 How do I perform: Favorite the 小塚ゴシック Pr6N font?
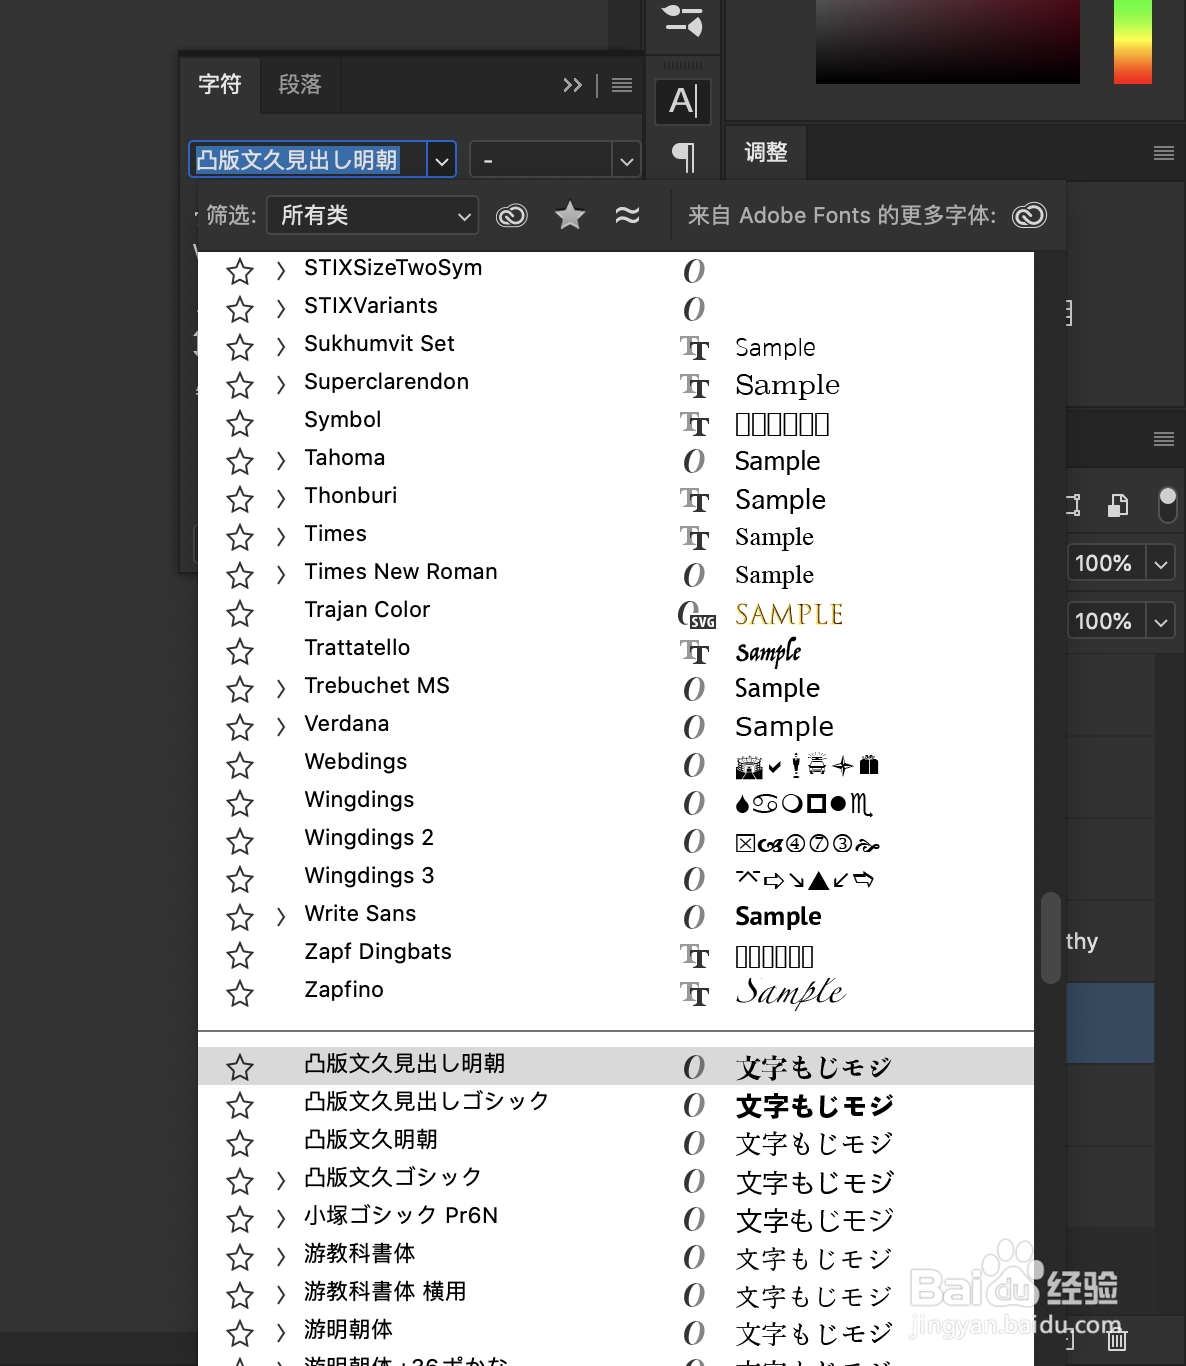(240, 1220)
